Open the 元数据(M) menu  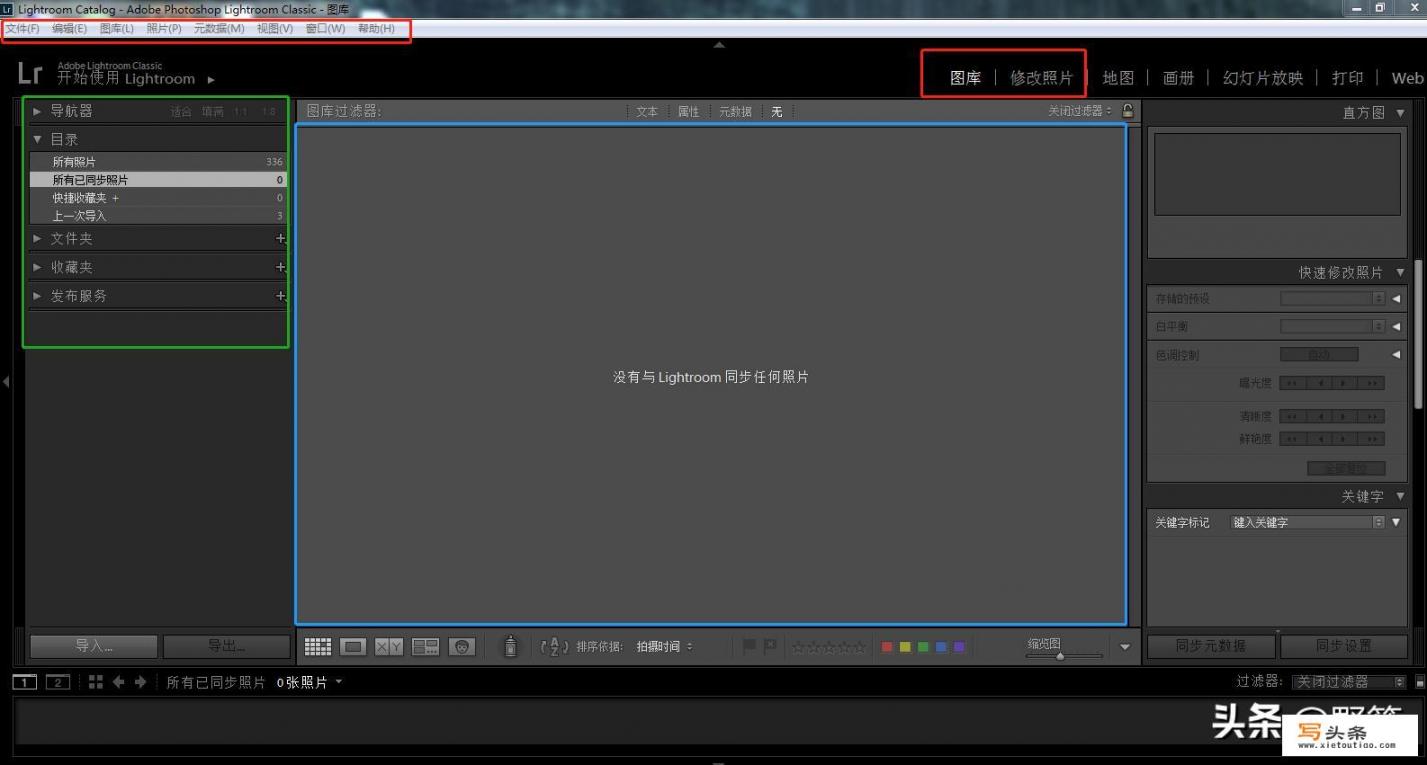[x=219, y=29]
